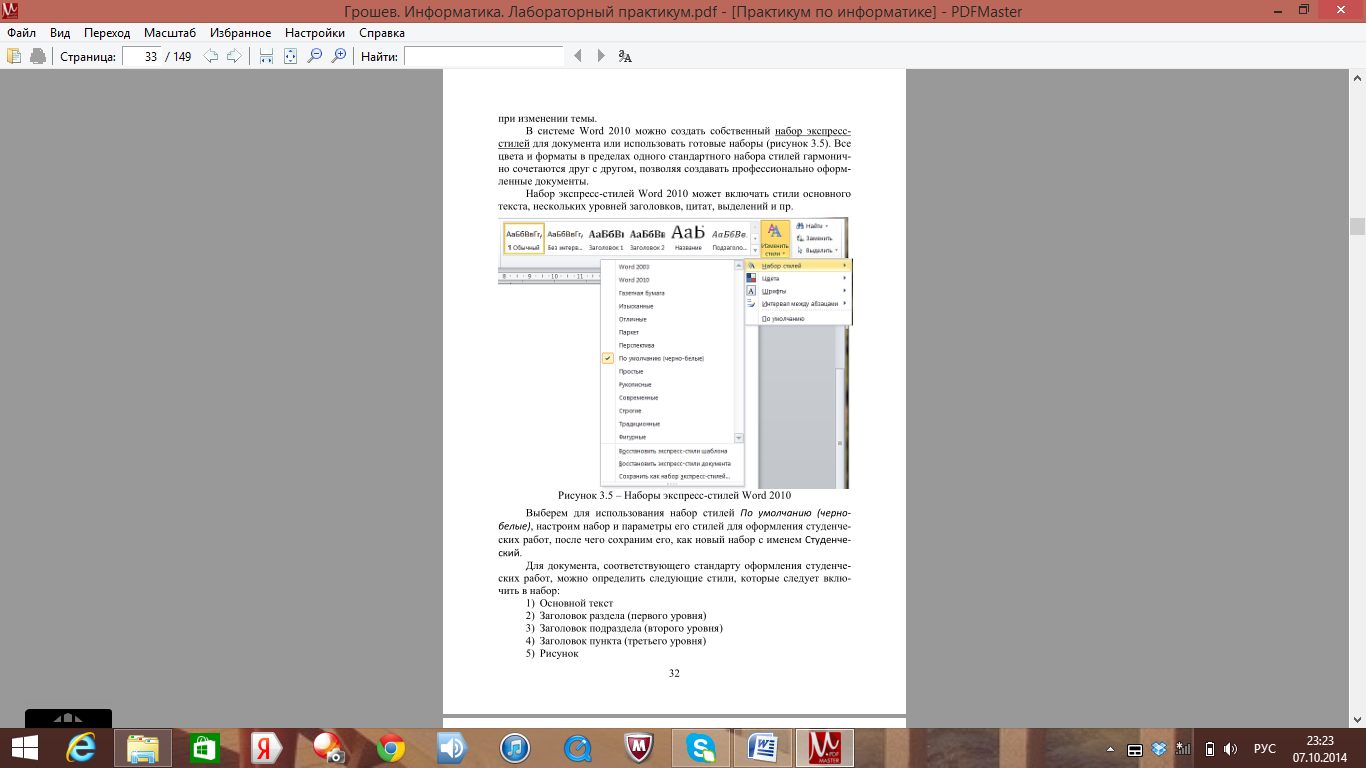Switch the РУС input language indicator

click(x=1264, y=749)
